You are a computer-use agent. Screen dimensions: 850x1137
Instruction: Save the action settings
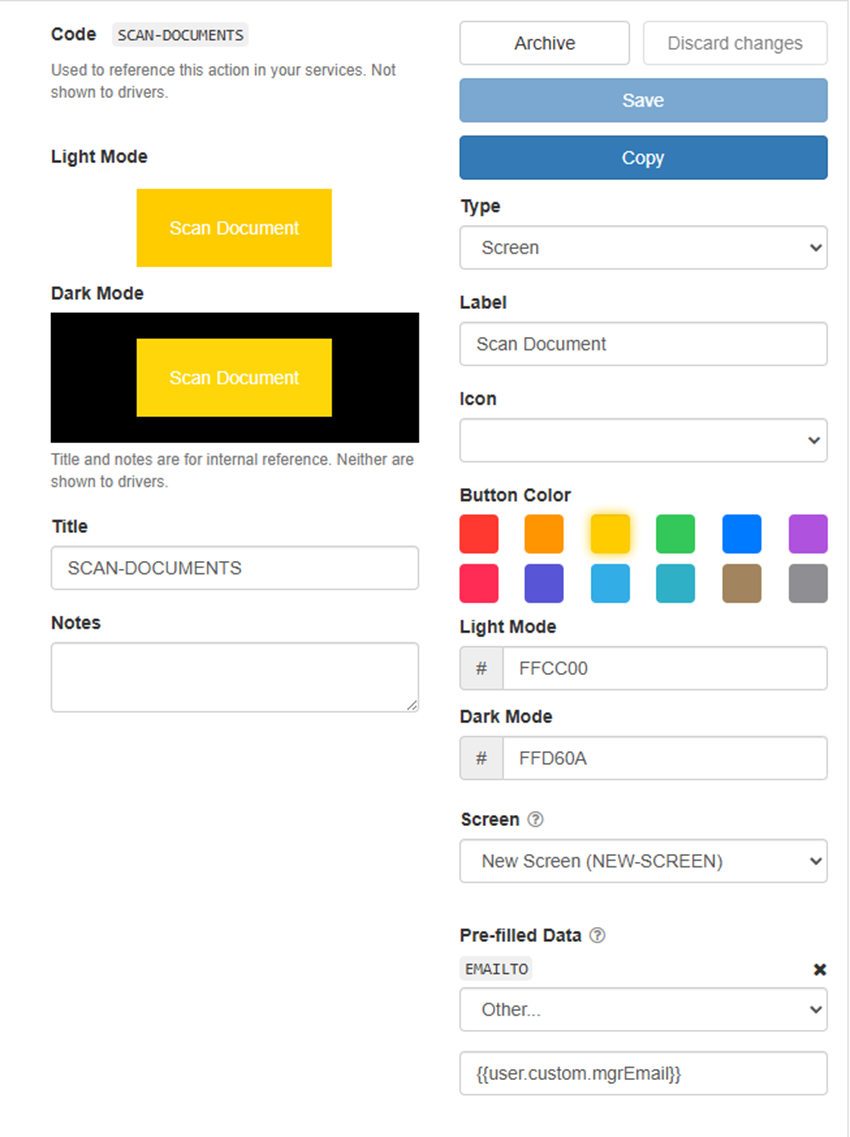[x=643, y=100]
